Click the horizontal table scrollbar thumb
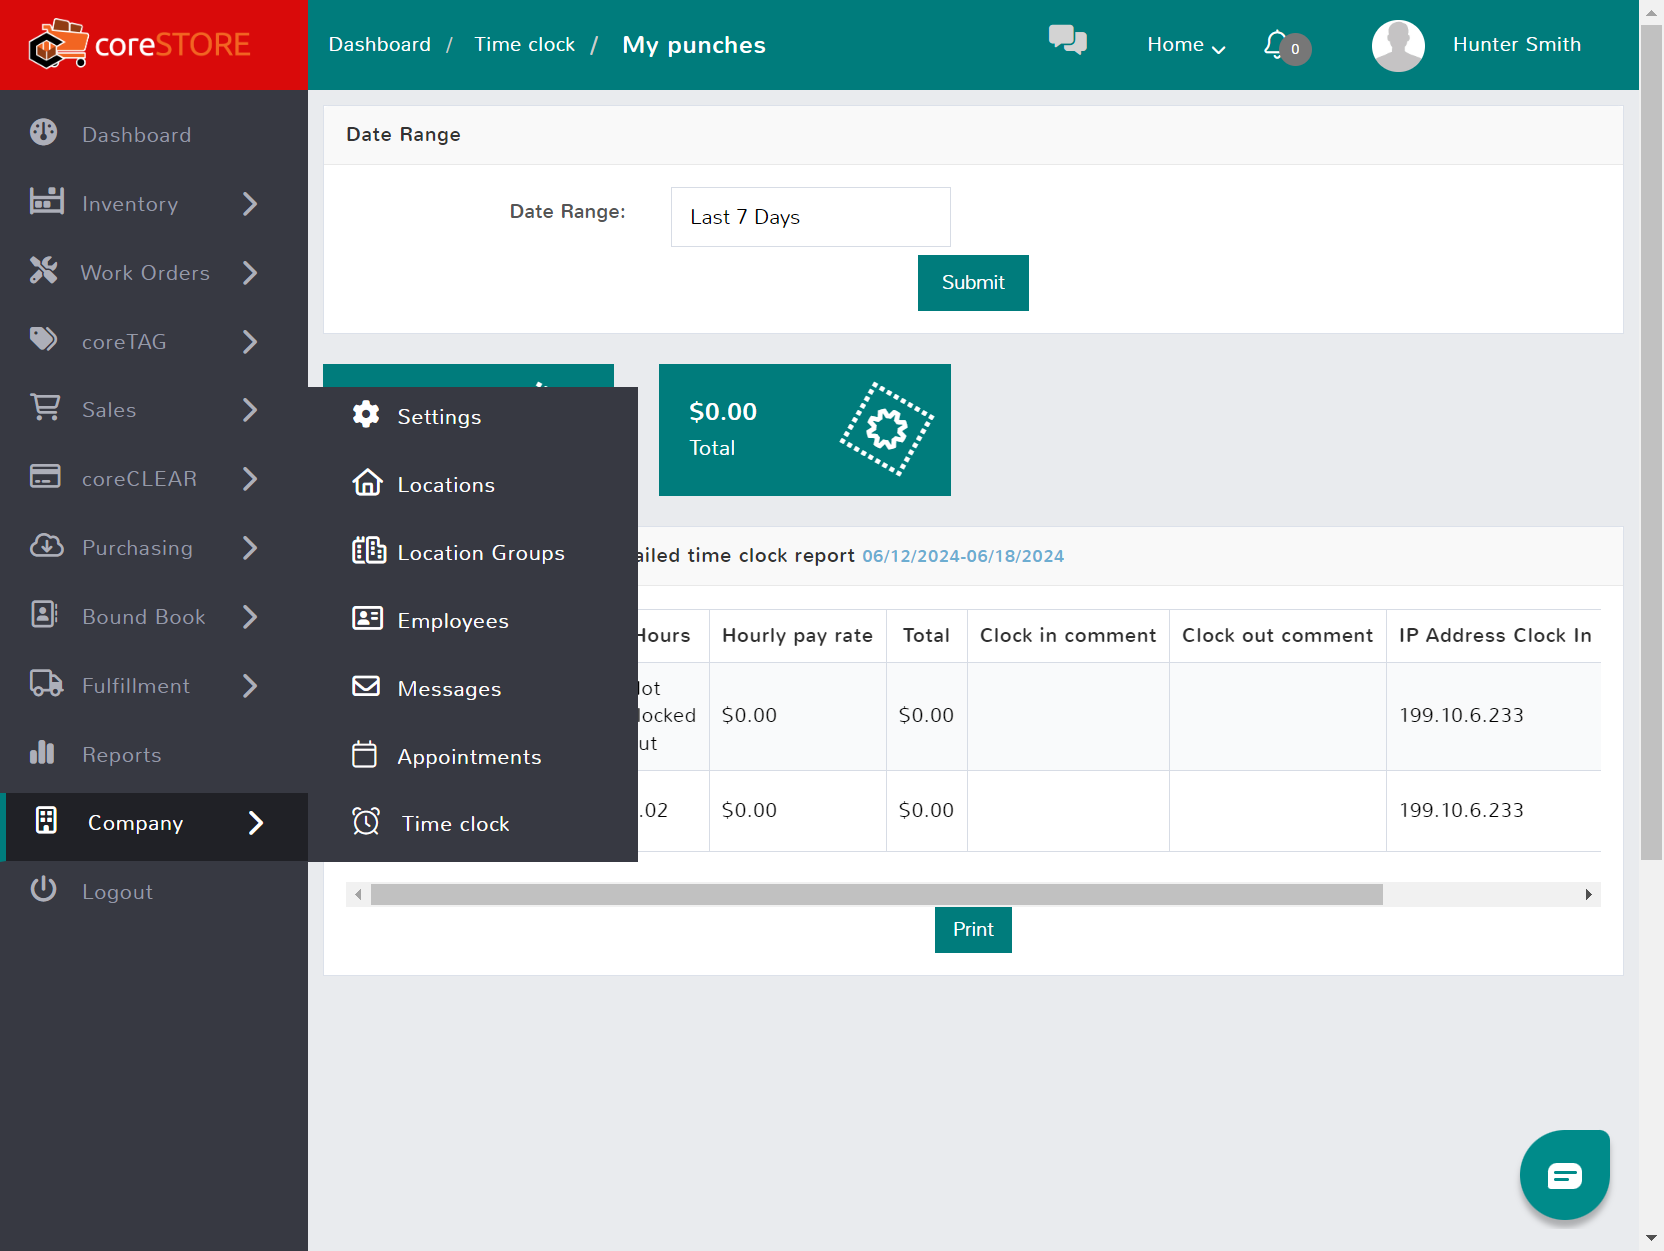This screenshot has width=1664, height=1251. pyautogui.click(x=877, y=894)
